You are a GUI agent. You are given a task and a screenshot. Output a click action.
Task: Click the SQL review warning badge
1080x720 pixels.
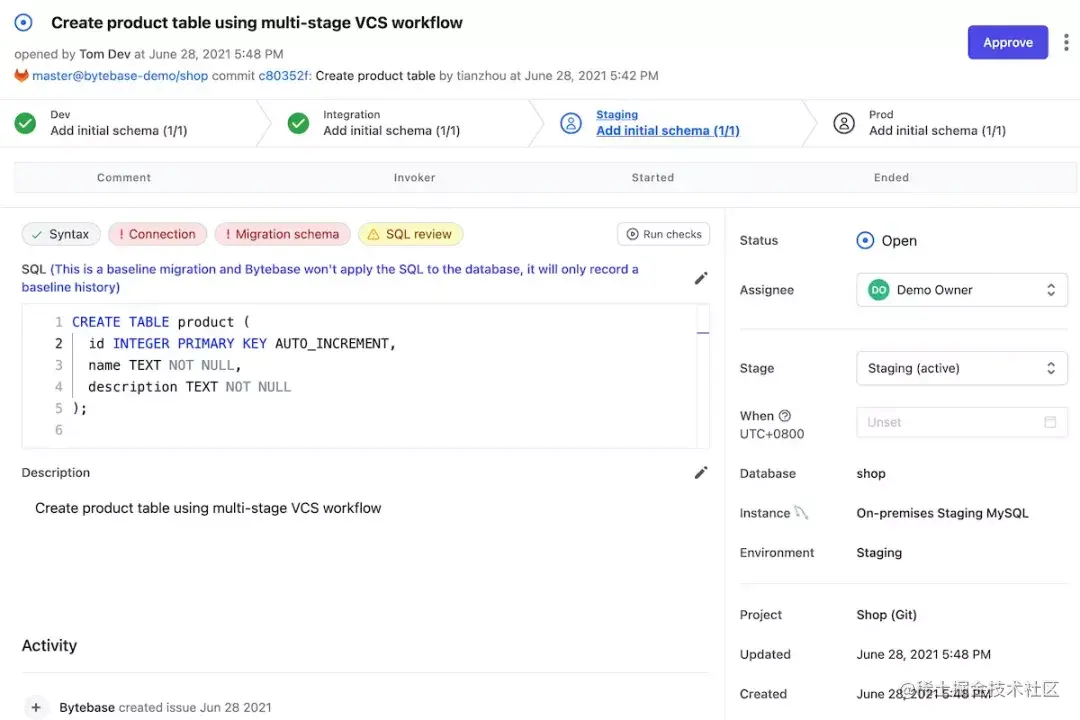tap(410, 234)
